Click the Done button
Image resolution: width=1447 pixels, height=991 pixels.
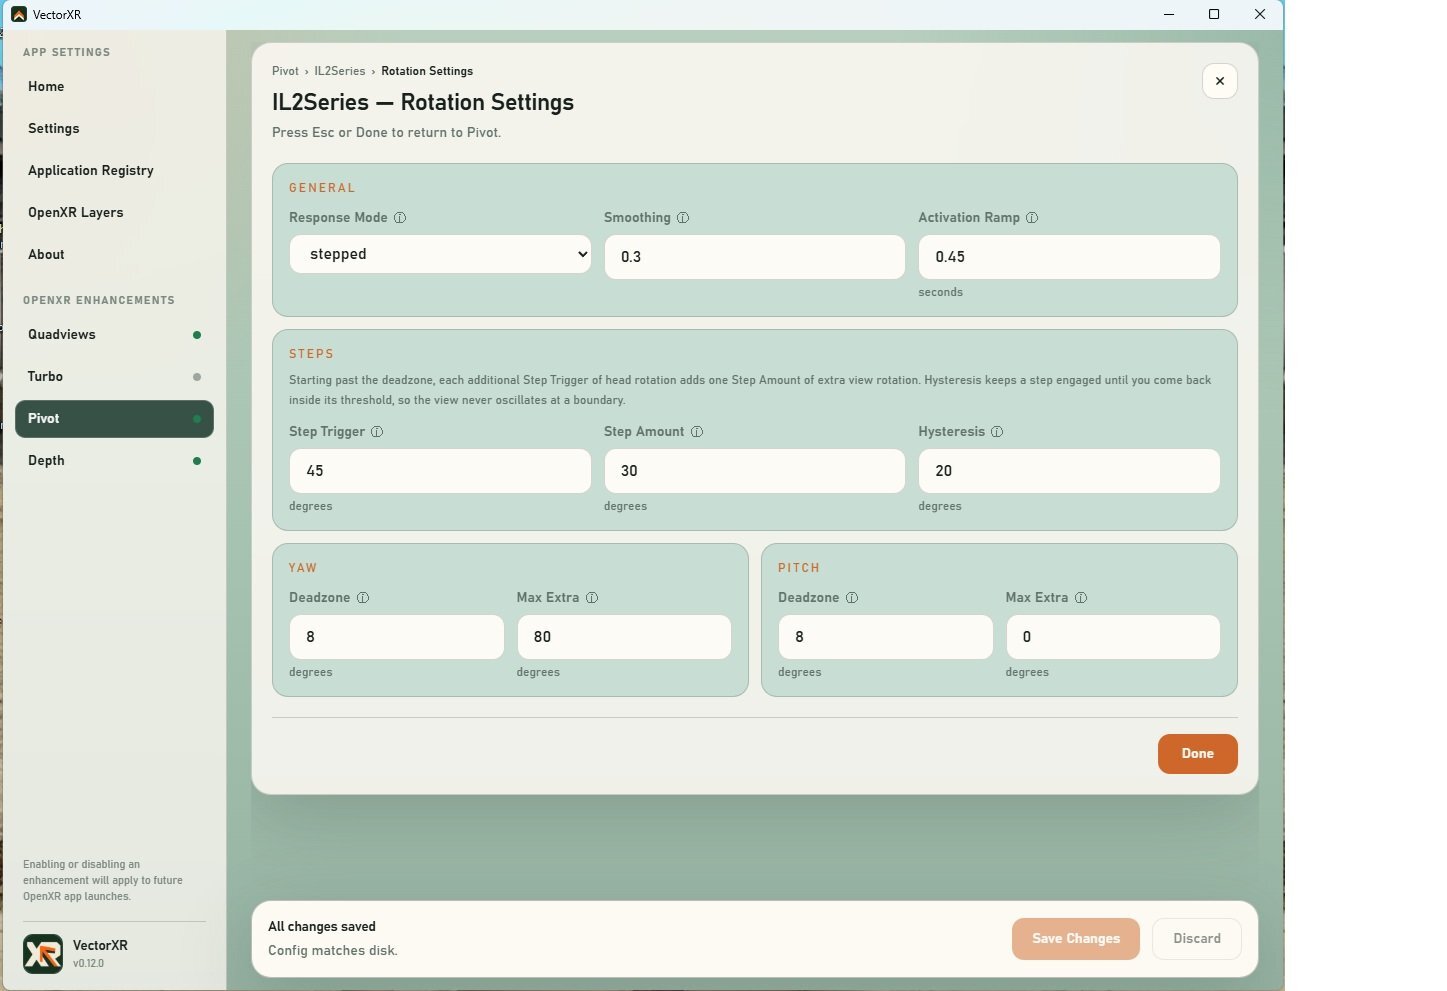(1197, 754)
